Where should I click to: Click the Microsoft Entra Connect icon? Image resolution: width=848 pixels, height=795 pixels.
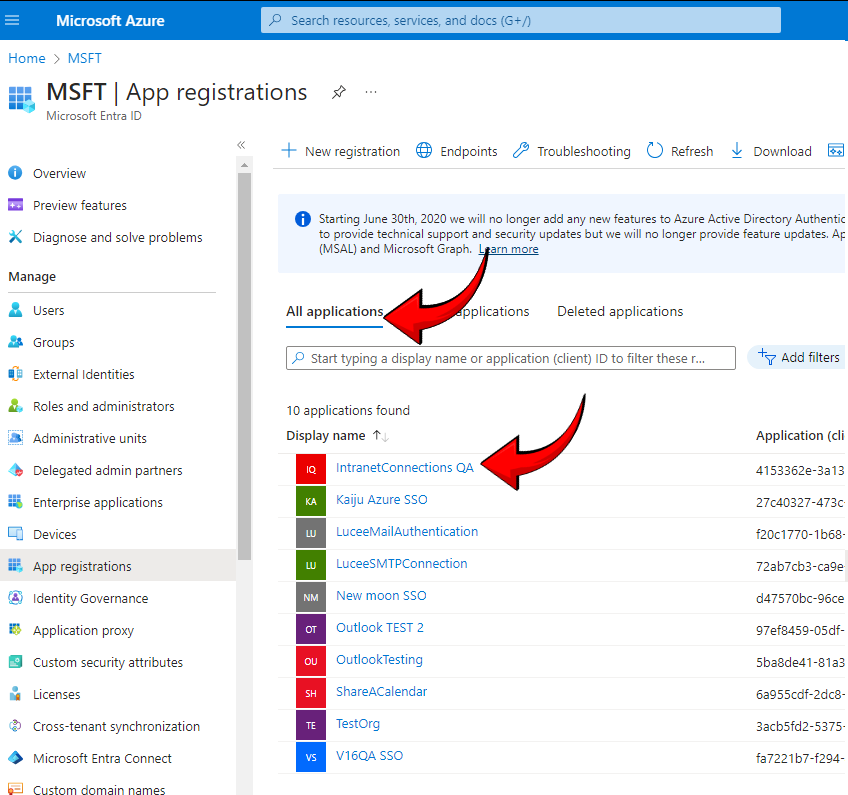point(16,758)
